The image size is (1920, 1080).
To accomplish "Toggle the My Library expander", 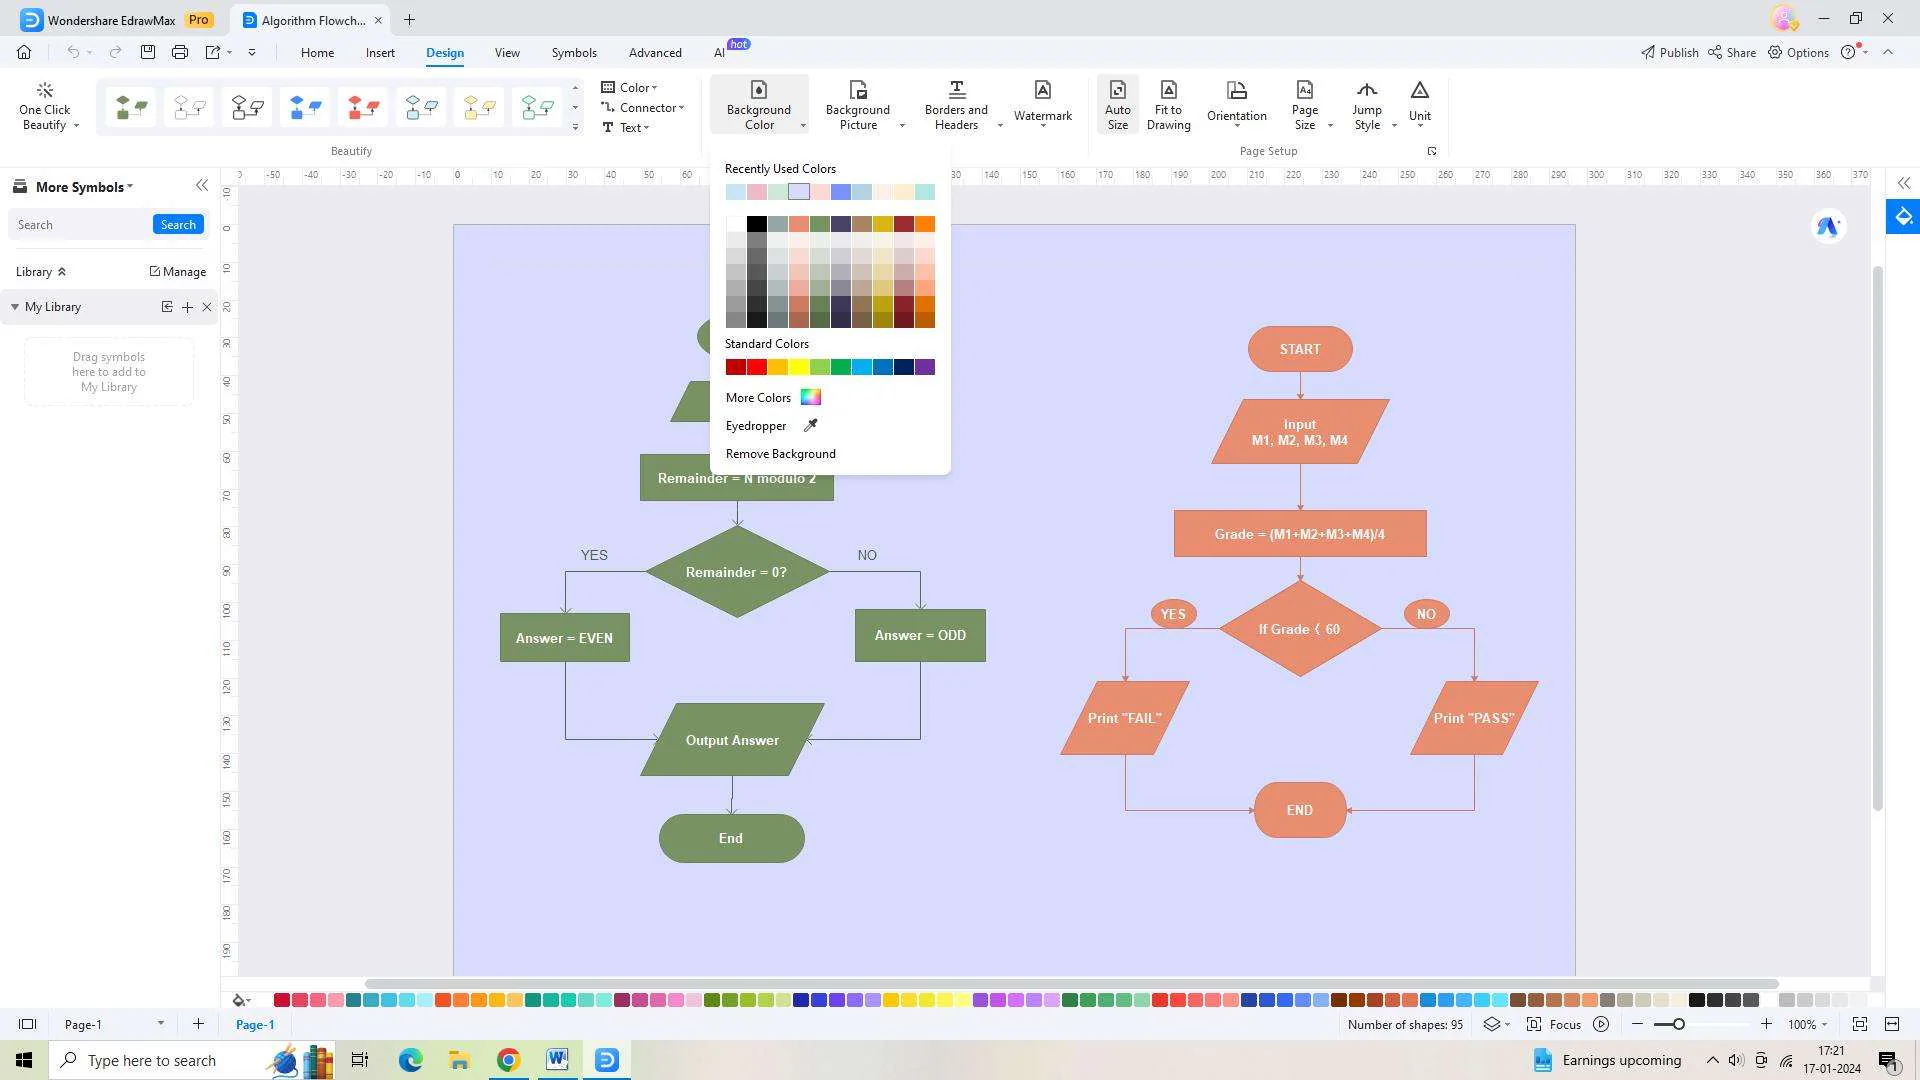I will click(x=13, y=306).
